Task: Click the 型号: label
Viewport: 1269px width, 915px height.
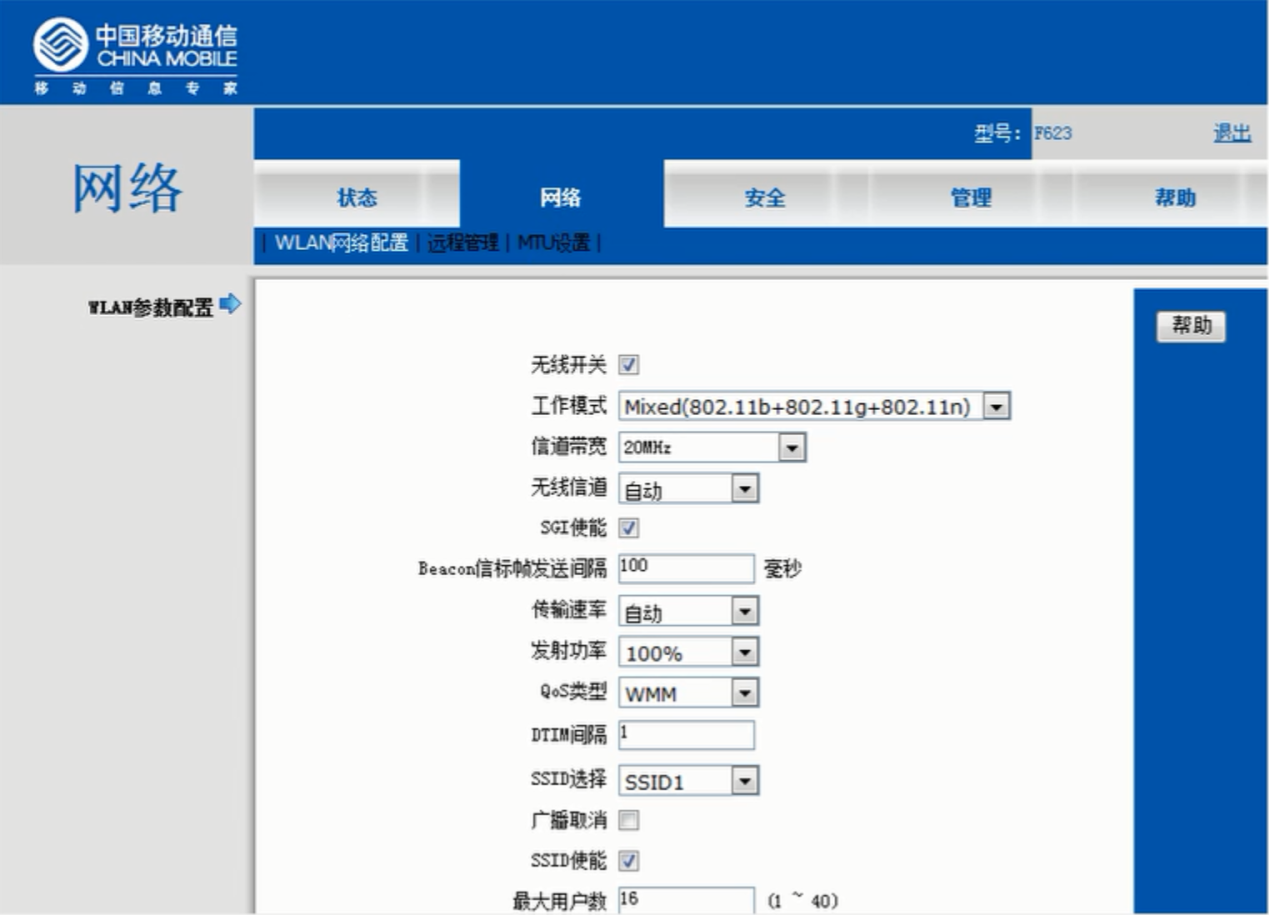Action: (998, 133)
